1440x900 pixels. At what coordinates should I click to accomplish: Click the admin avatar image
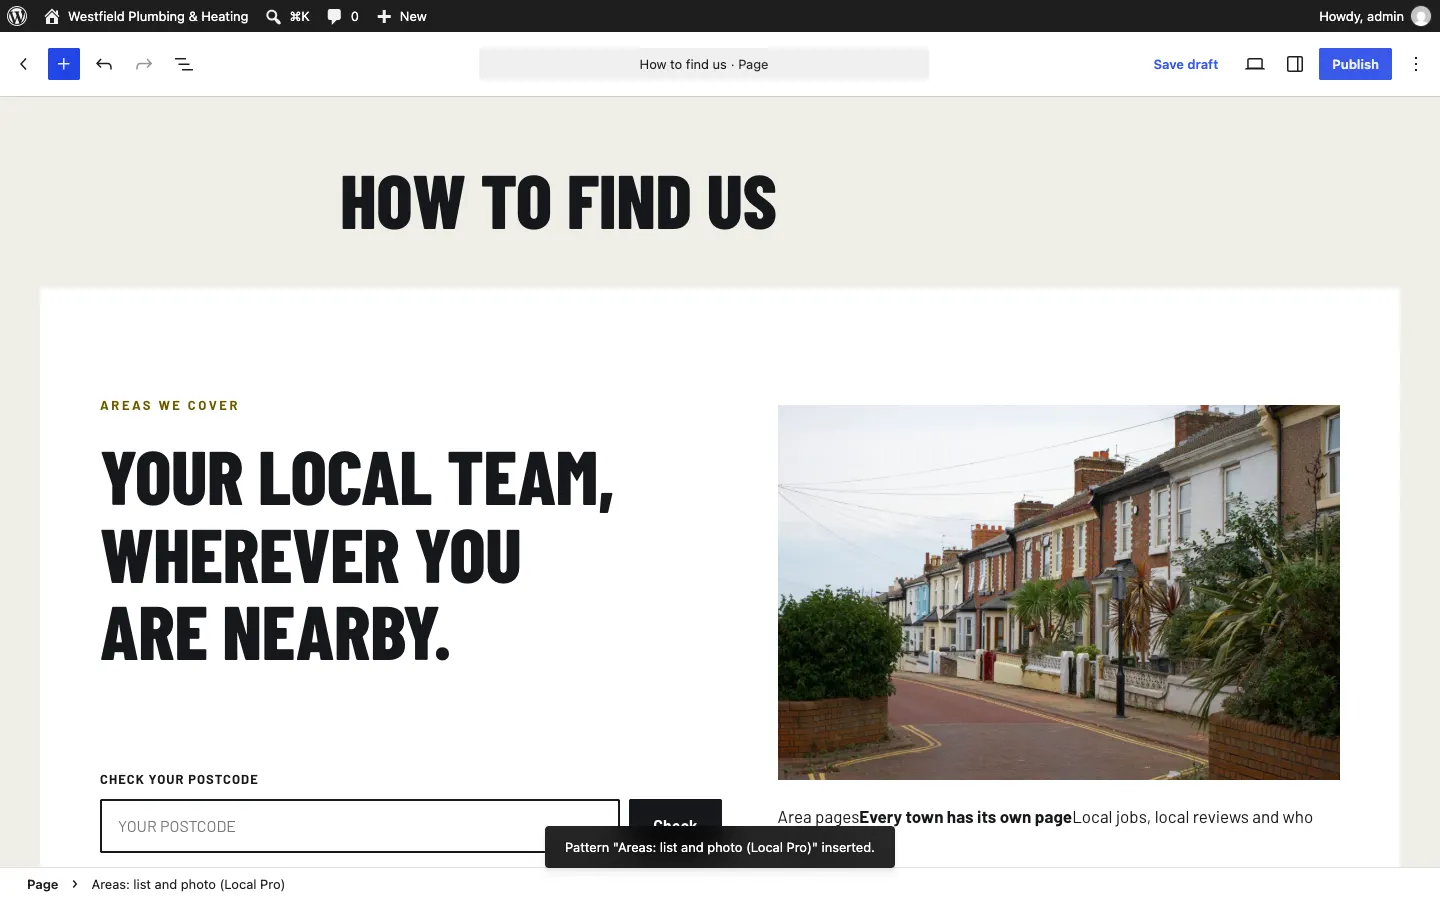pos(1420,16)
